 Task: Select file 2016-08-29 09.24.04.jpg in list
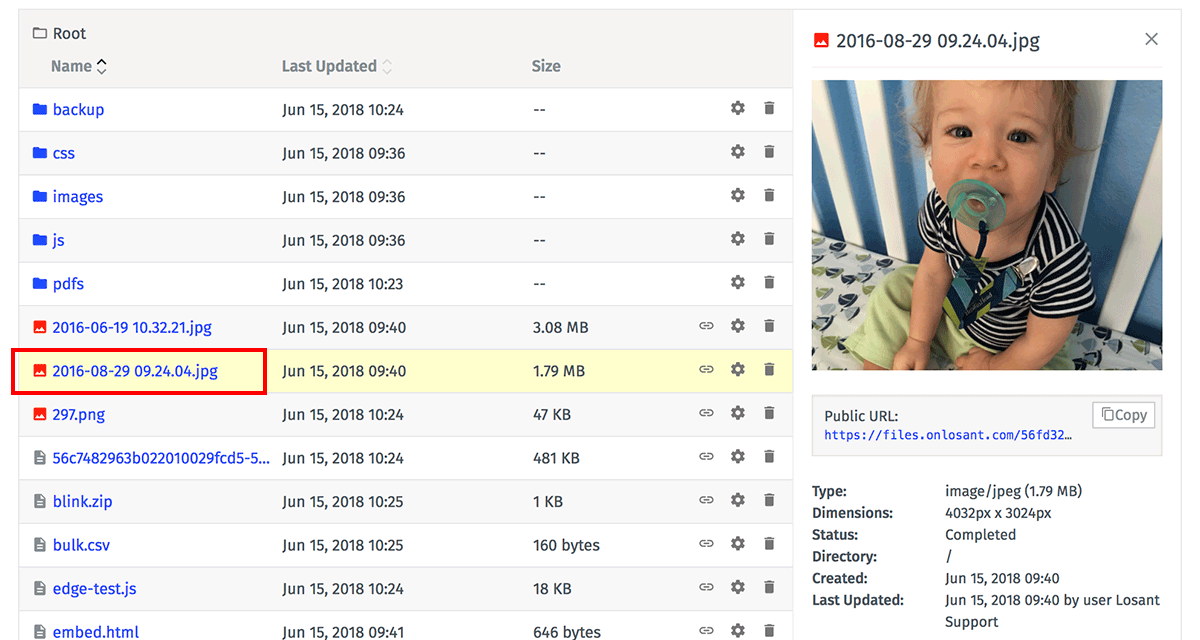click(135, 371)
